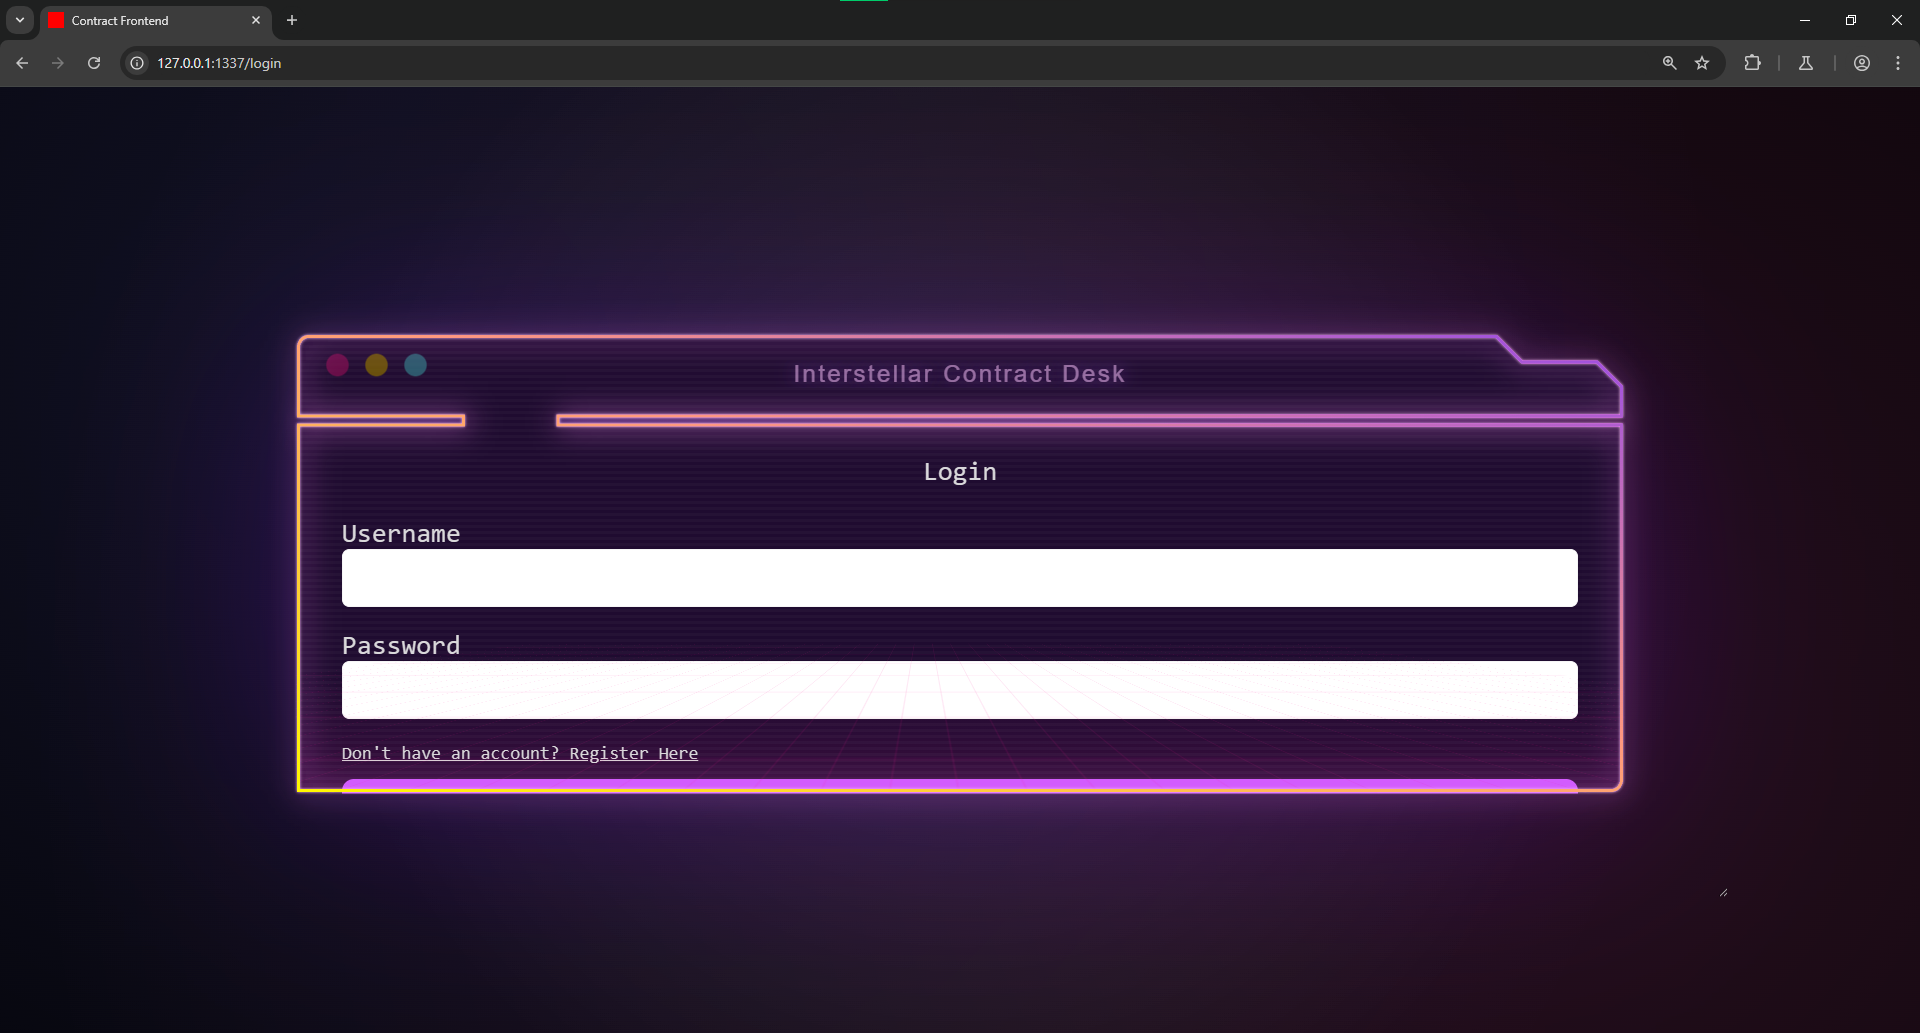Expand the tab search dropdown chevron
This screenshot has height=1033, width=1920.
point(20,20)
